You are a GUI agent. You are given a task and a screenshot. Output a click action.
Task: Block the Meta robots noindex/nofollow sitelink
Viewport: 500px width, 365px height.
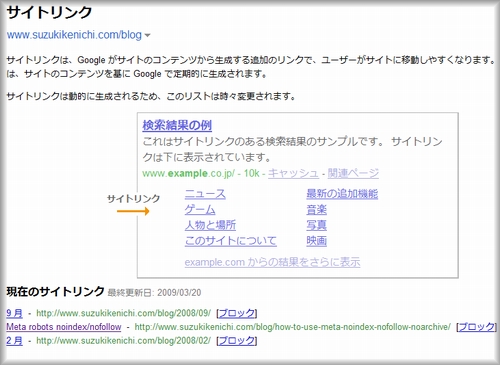click(x=477, y=327)
